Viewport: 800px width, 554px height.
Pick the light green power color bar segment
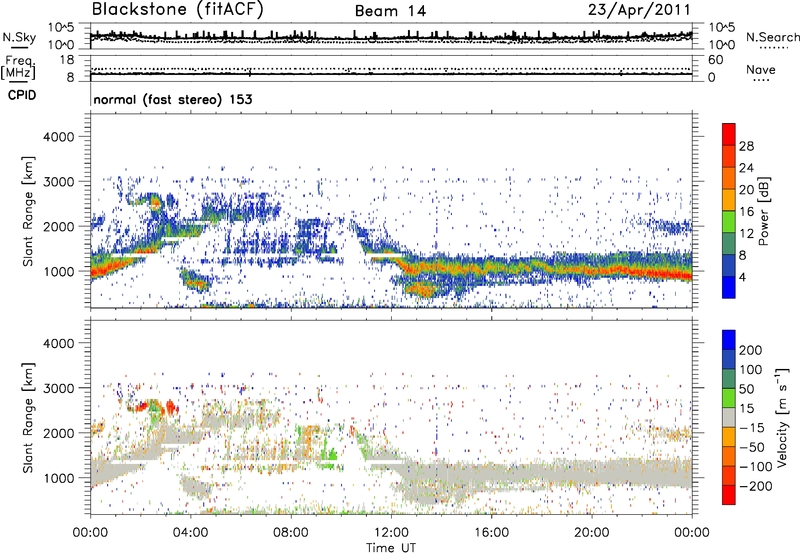729,221
